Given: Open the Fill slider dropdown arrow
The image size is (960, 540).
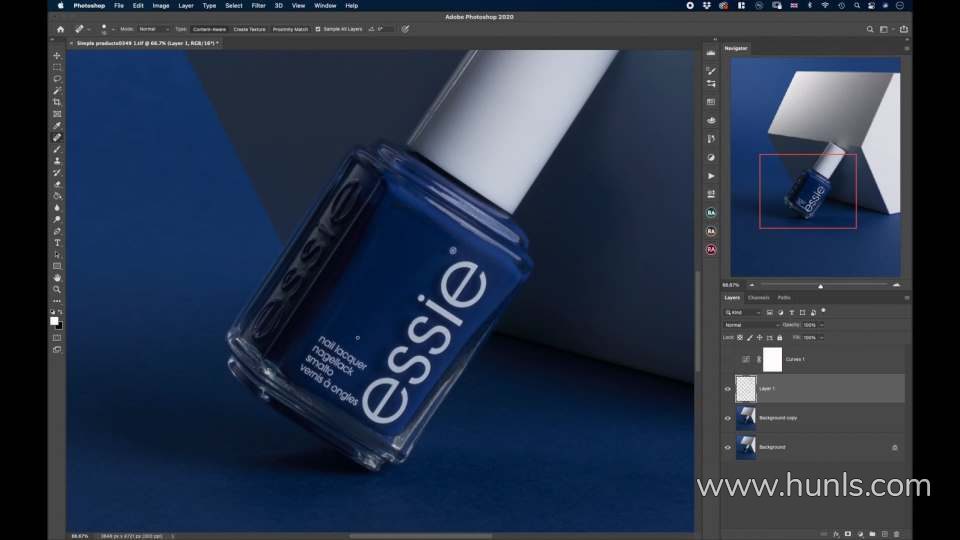Looking at the screenshot, I should (822, 337).
